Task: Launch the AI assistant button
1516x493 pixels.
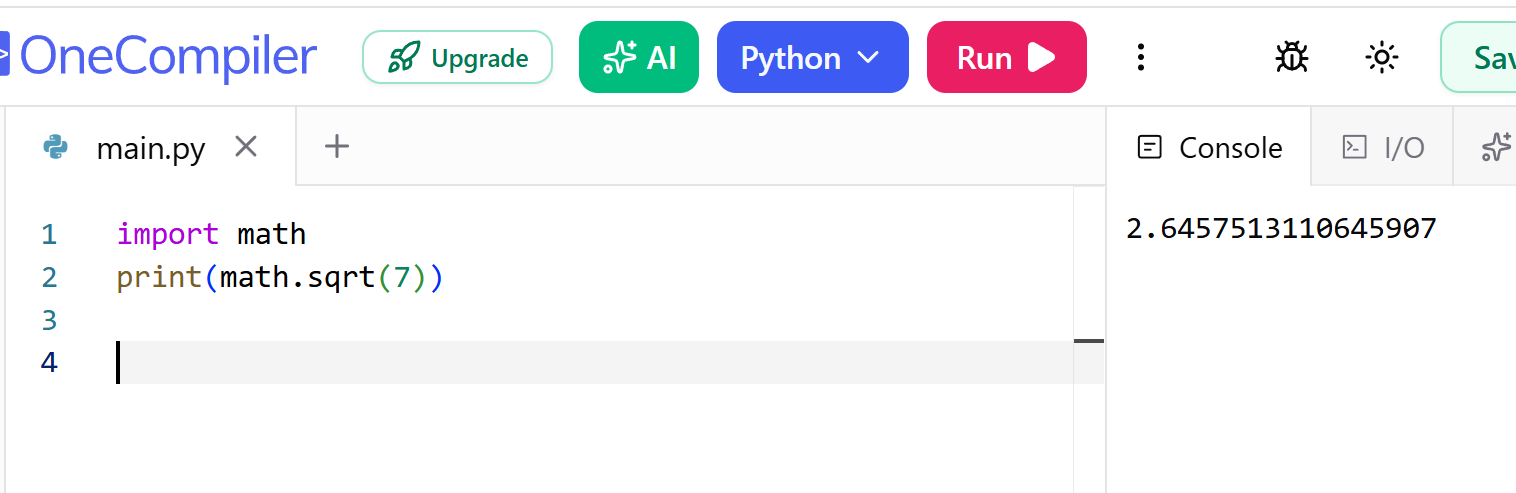Action: point(639,58)
